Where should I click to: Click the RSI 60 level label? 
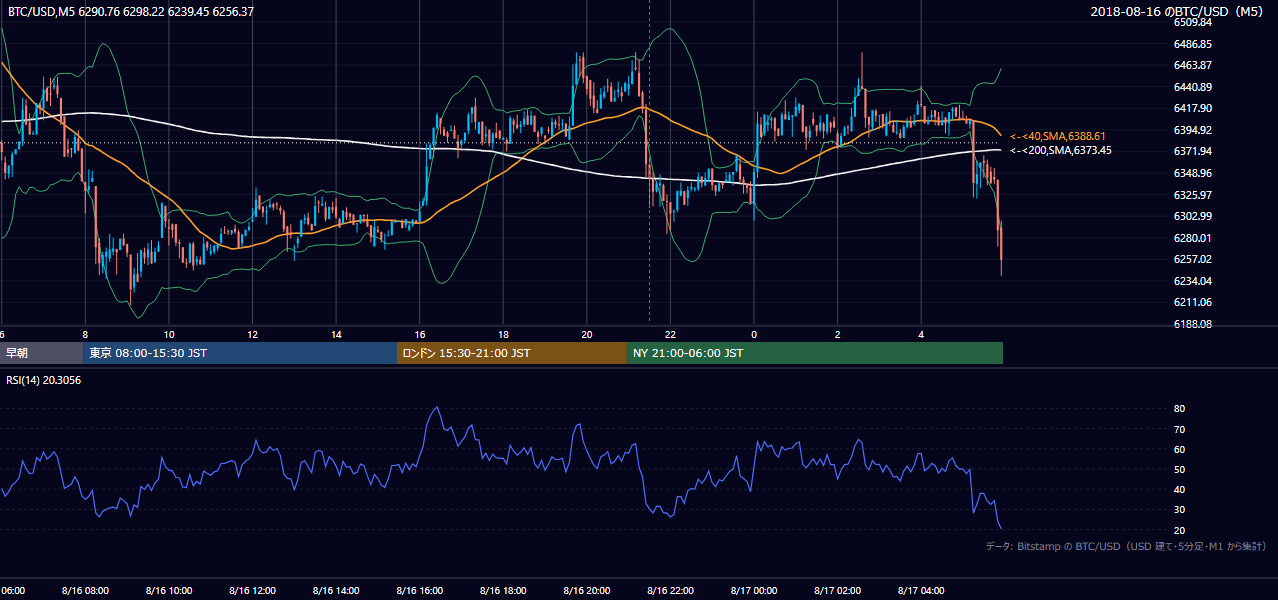1179,449
